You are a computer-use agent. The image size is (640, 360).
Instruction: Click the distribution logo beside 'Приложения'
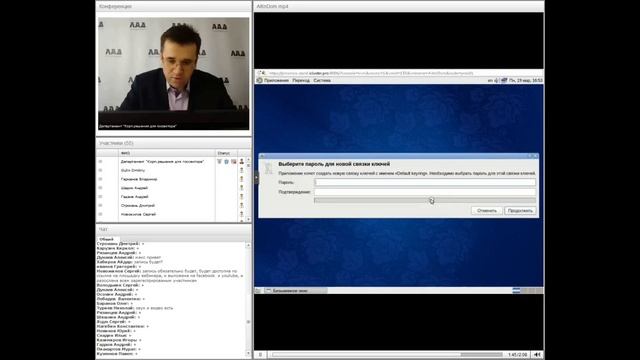pyautogui.click(x=259, y=80)
